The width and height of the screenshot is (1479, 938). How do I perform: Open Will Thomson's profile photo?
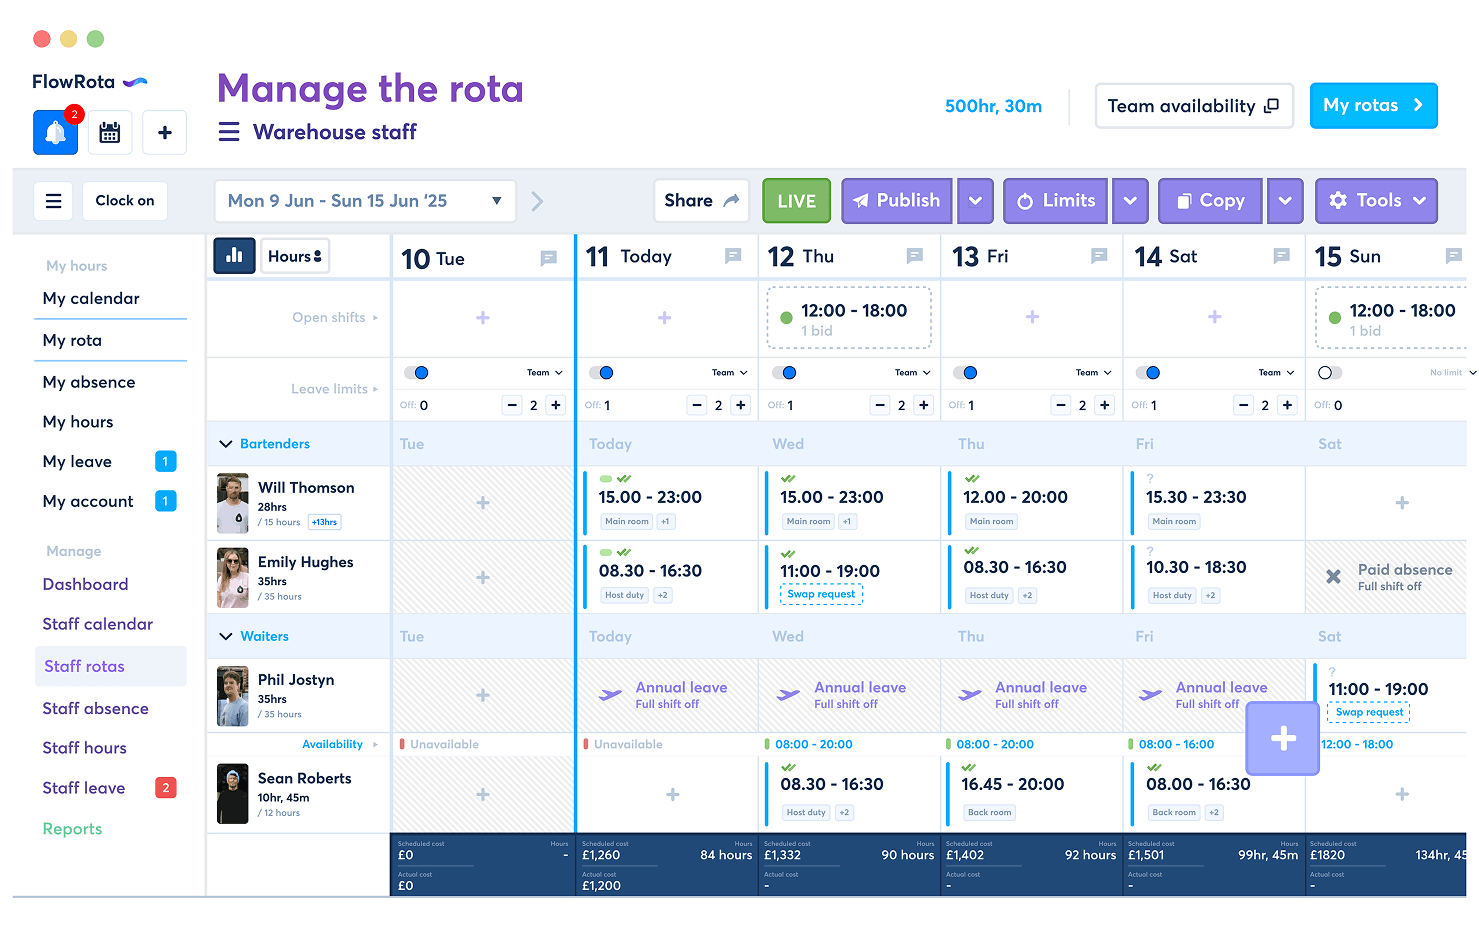coord(232,503)
